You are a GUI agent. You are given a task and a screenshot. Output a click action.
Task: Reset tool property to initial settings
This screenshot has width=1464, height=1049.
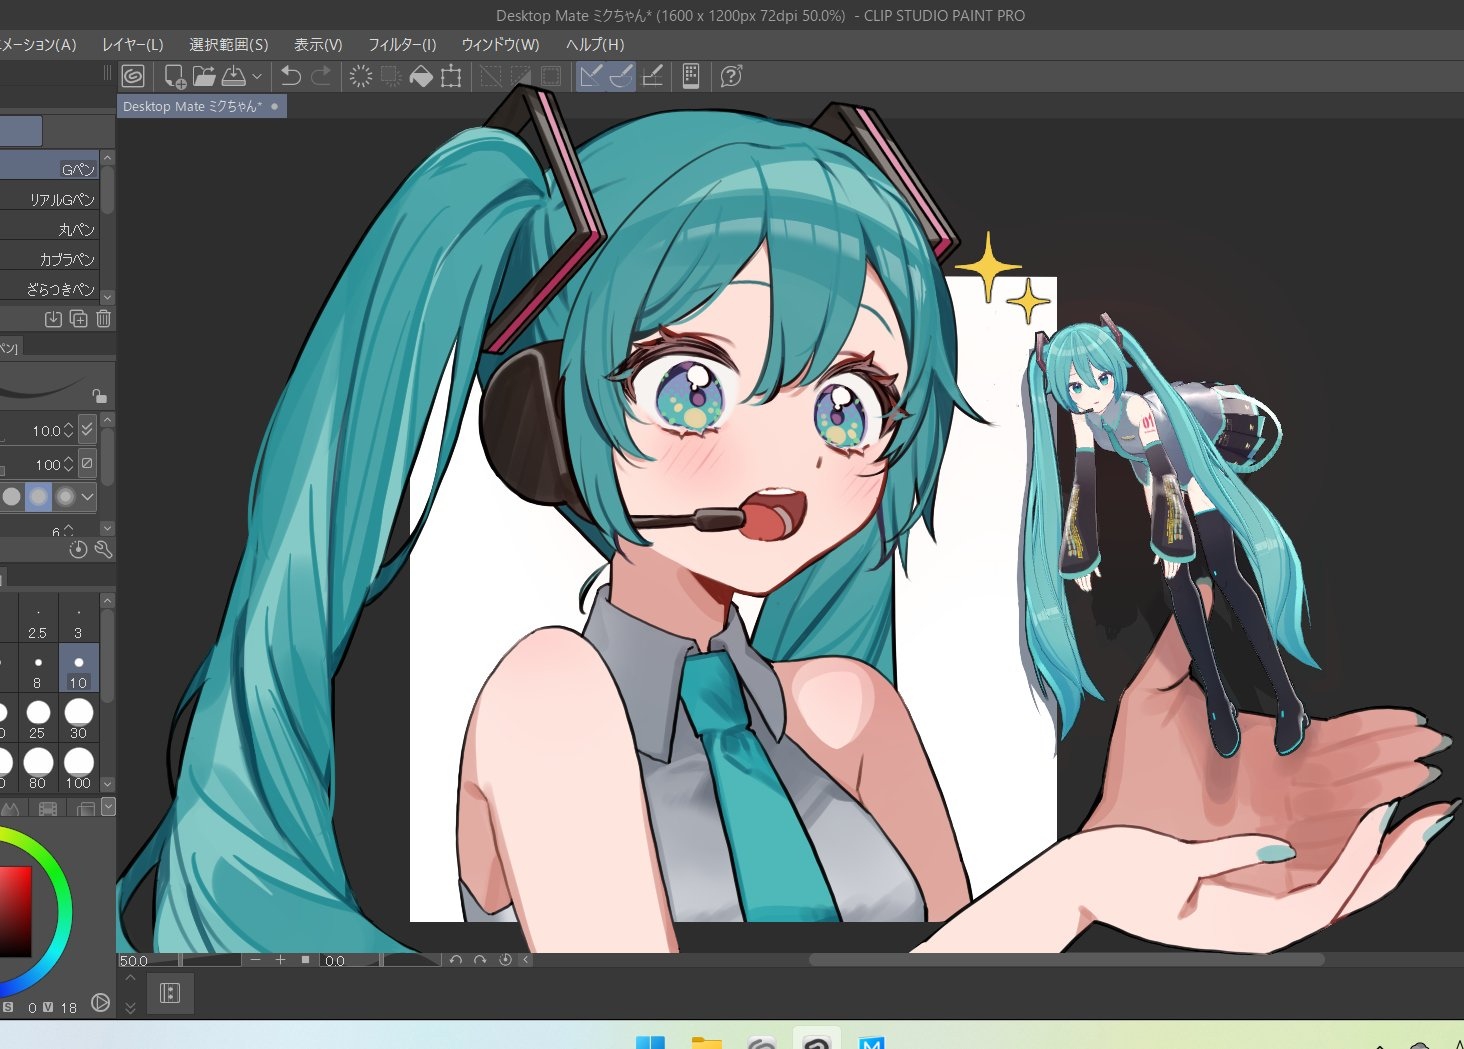click(78, 549)
